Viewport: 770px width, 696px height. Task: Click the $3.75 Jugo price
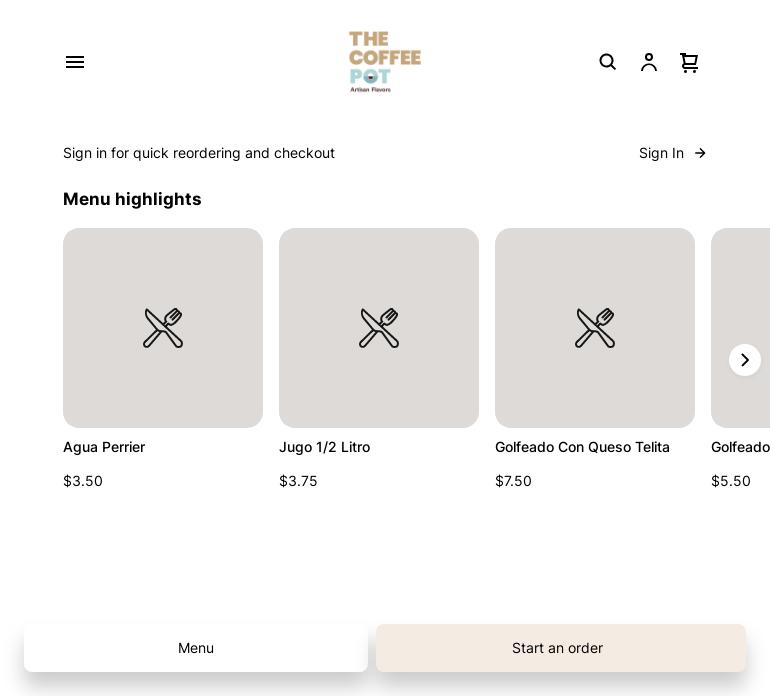click(298, 481)
